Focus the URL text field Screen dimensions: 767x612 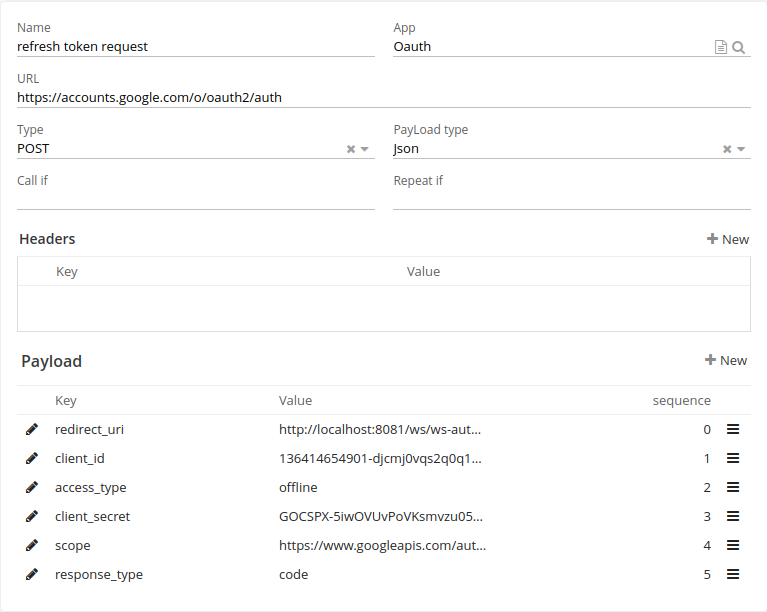point(383,97)
